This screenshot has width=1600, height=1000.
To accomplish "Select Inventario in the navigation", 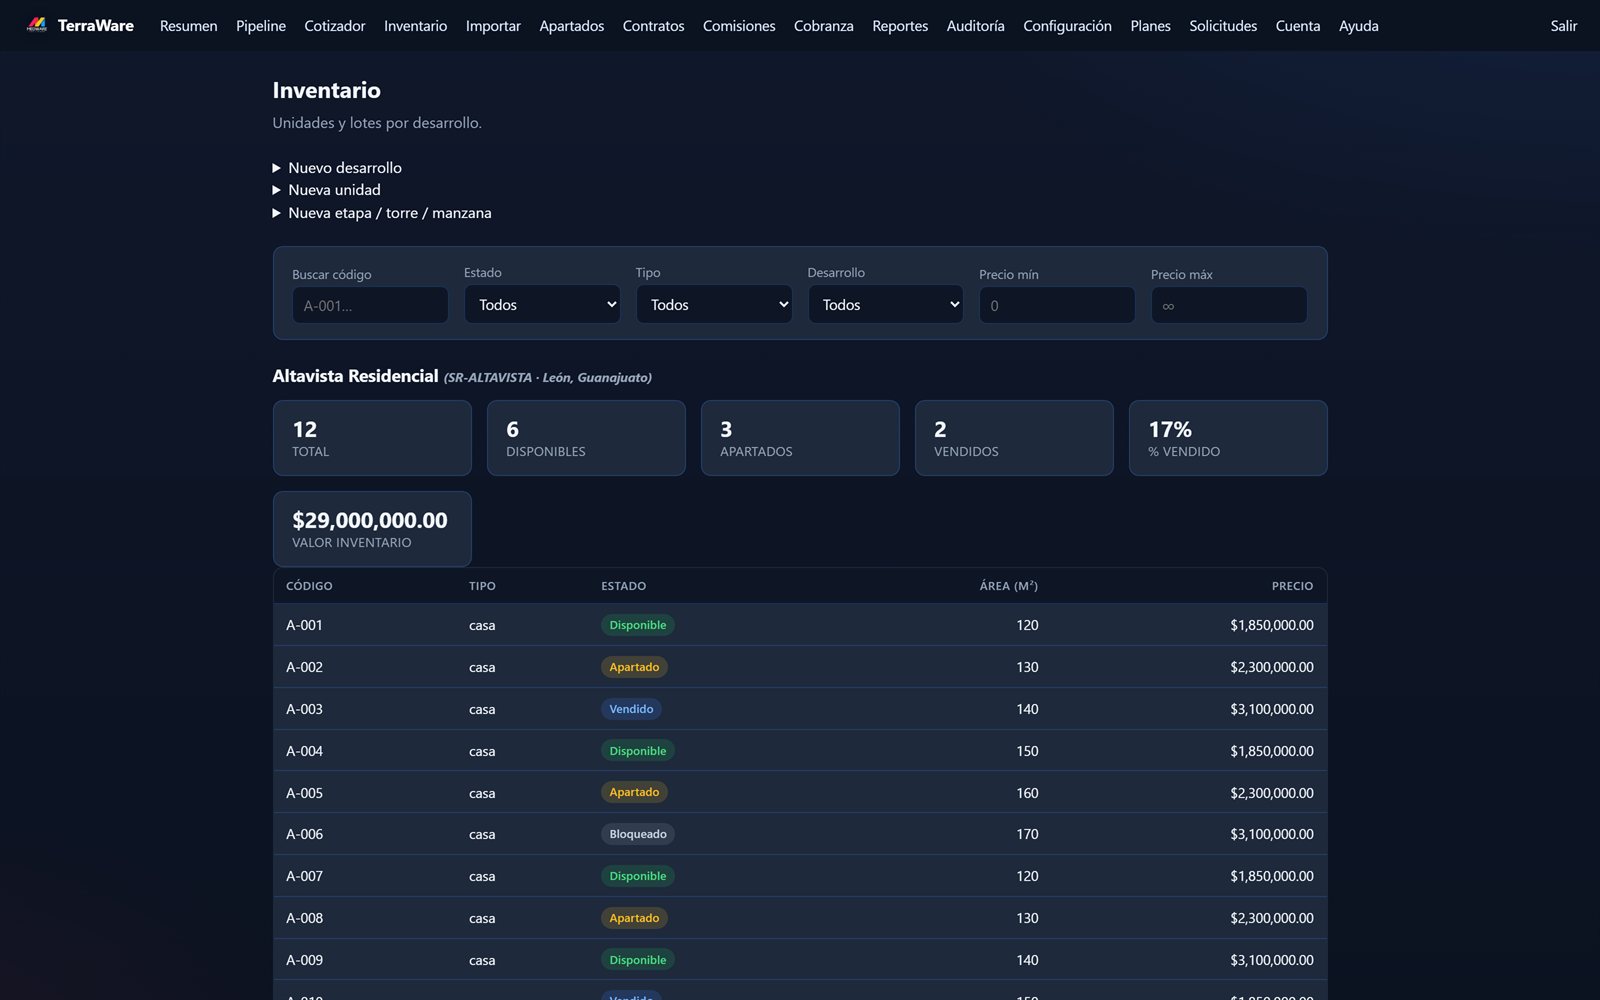I will pyautogui.click(x=415, y=26).
